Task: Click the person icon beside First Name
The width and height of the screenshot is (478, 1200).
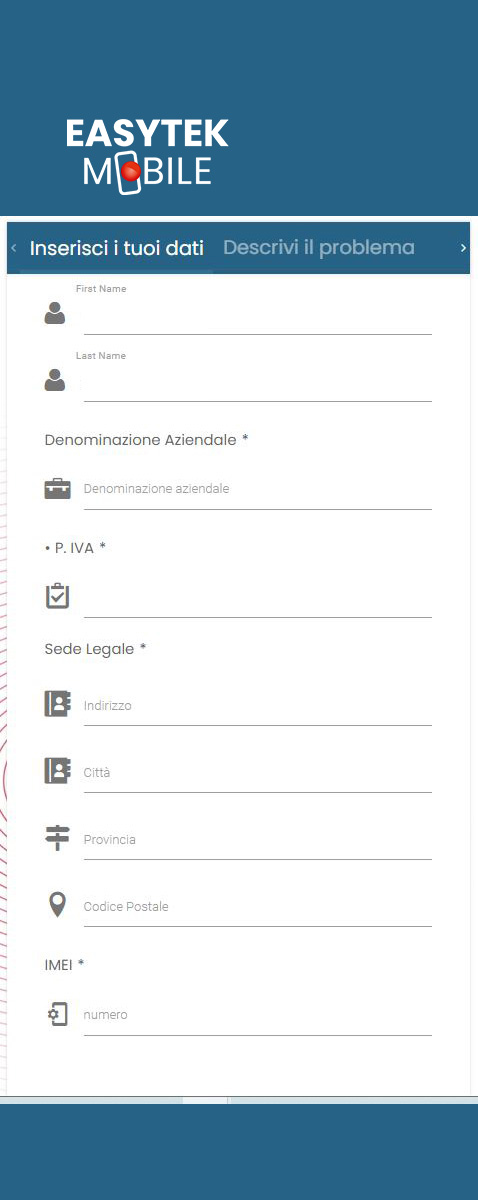Action: point(55,313)
